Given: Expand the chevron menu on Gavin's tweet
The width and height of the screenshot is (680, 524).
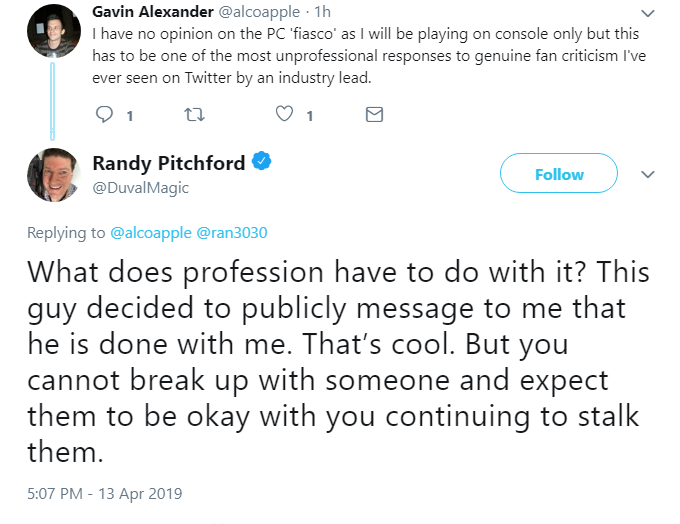Looking at the screenshot, I should coord(647,13).
